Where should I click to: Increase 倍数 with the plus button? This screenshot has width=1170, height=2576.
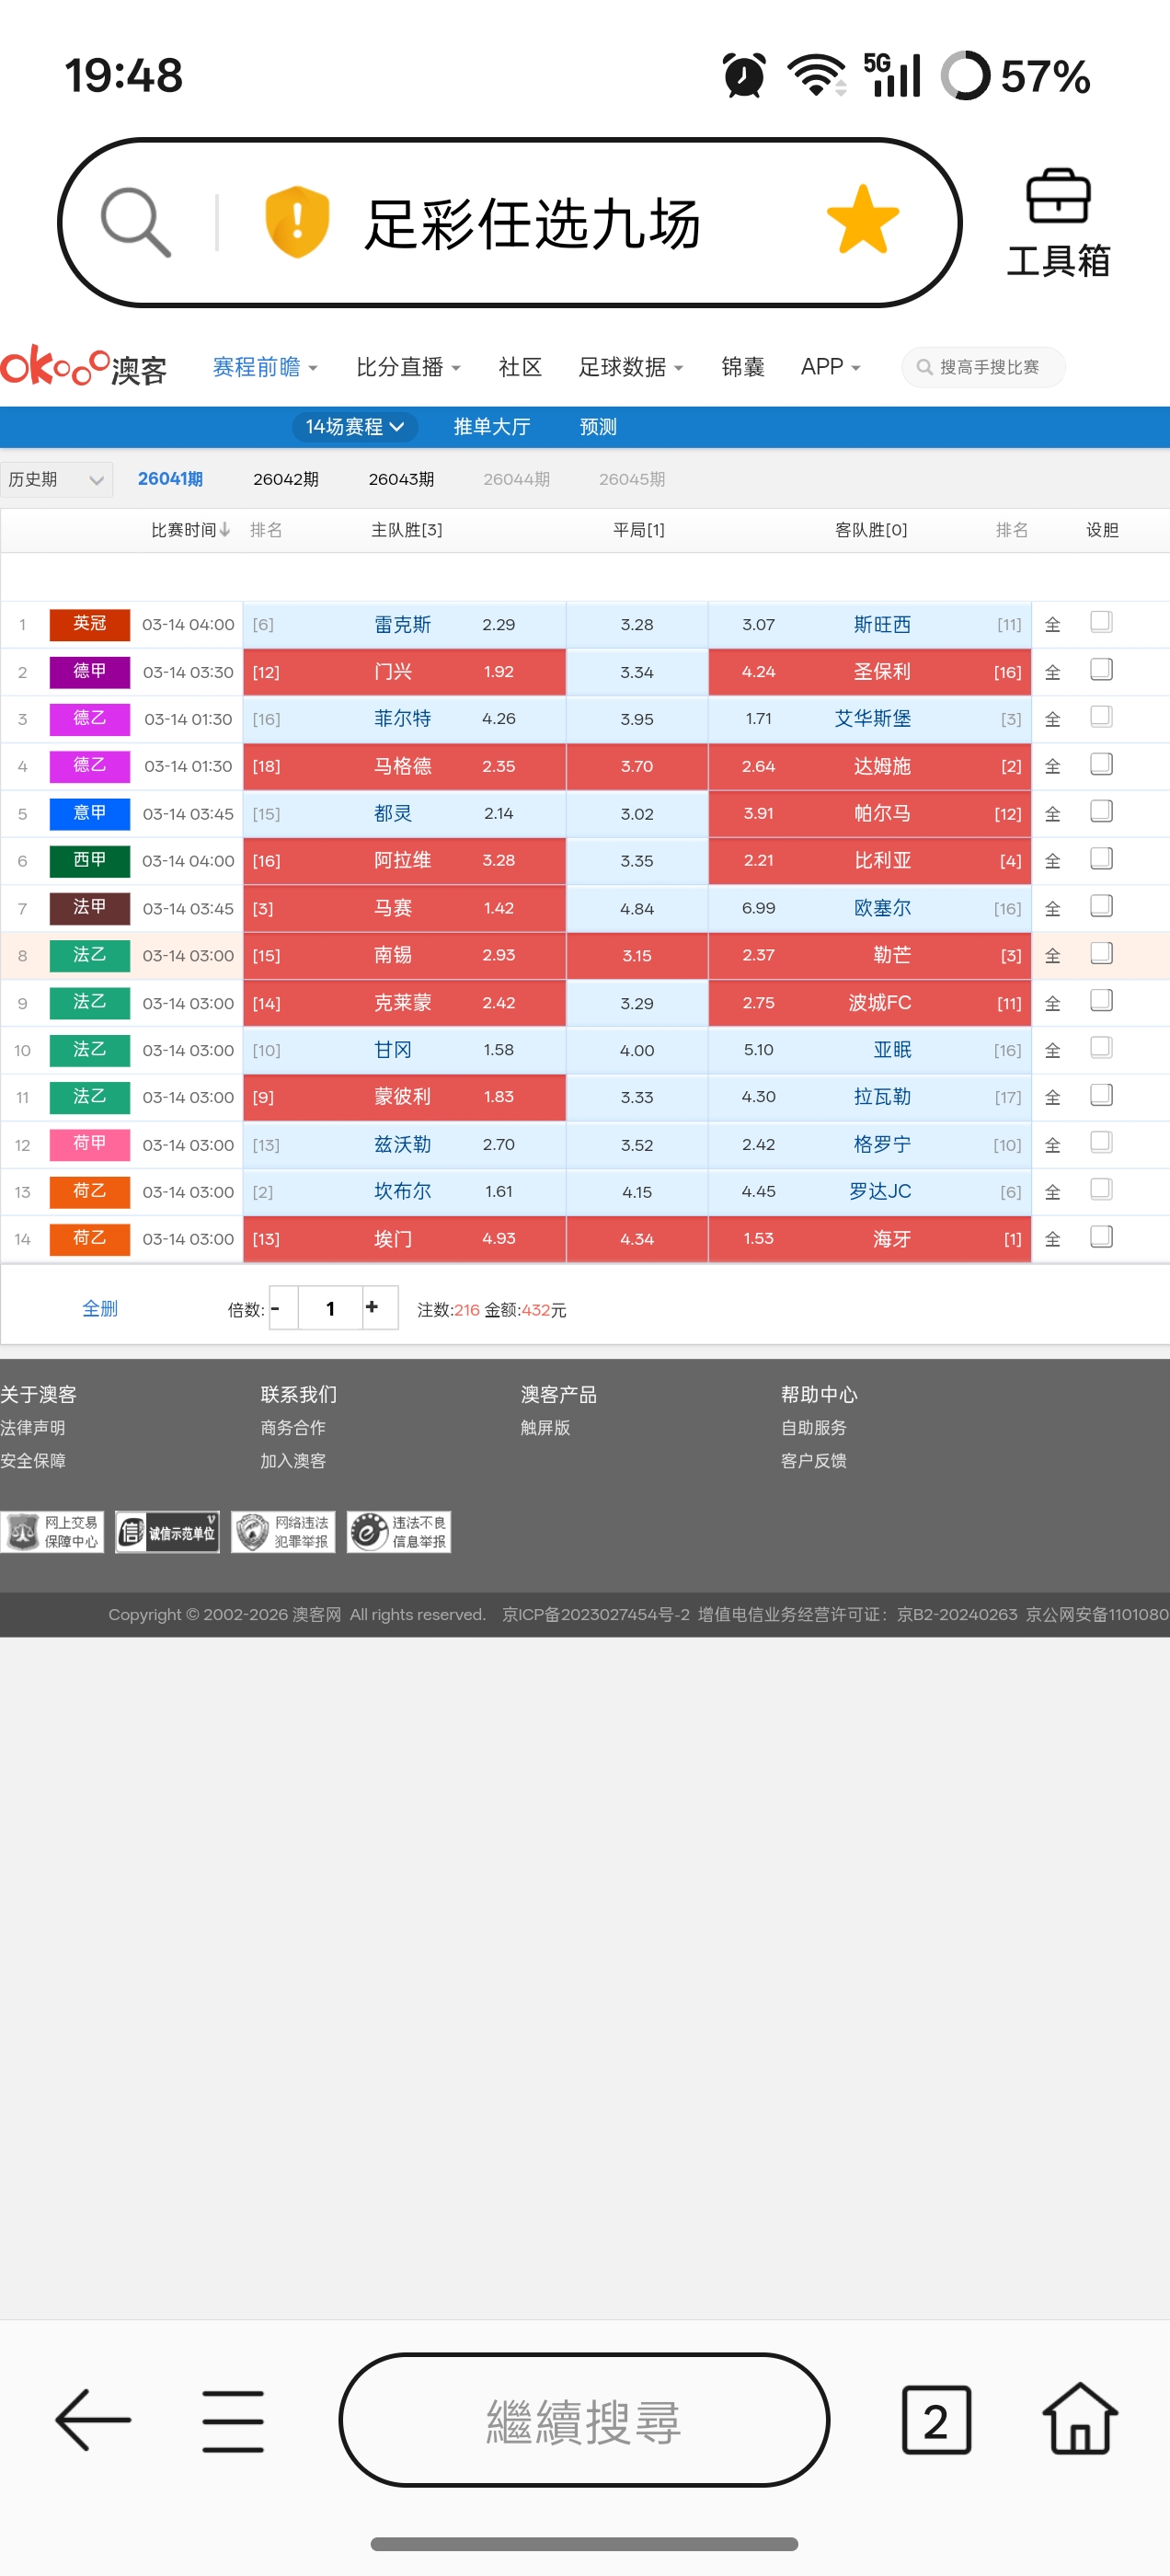pos(372,1308)
